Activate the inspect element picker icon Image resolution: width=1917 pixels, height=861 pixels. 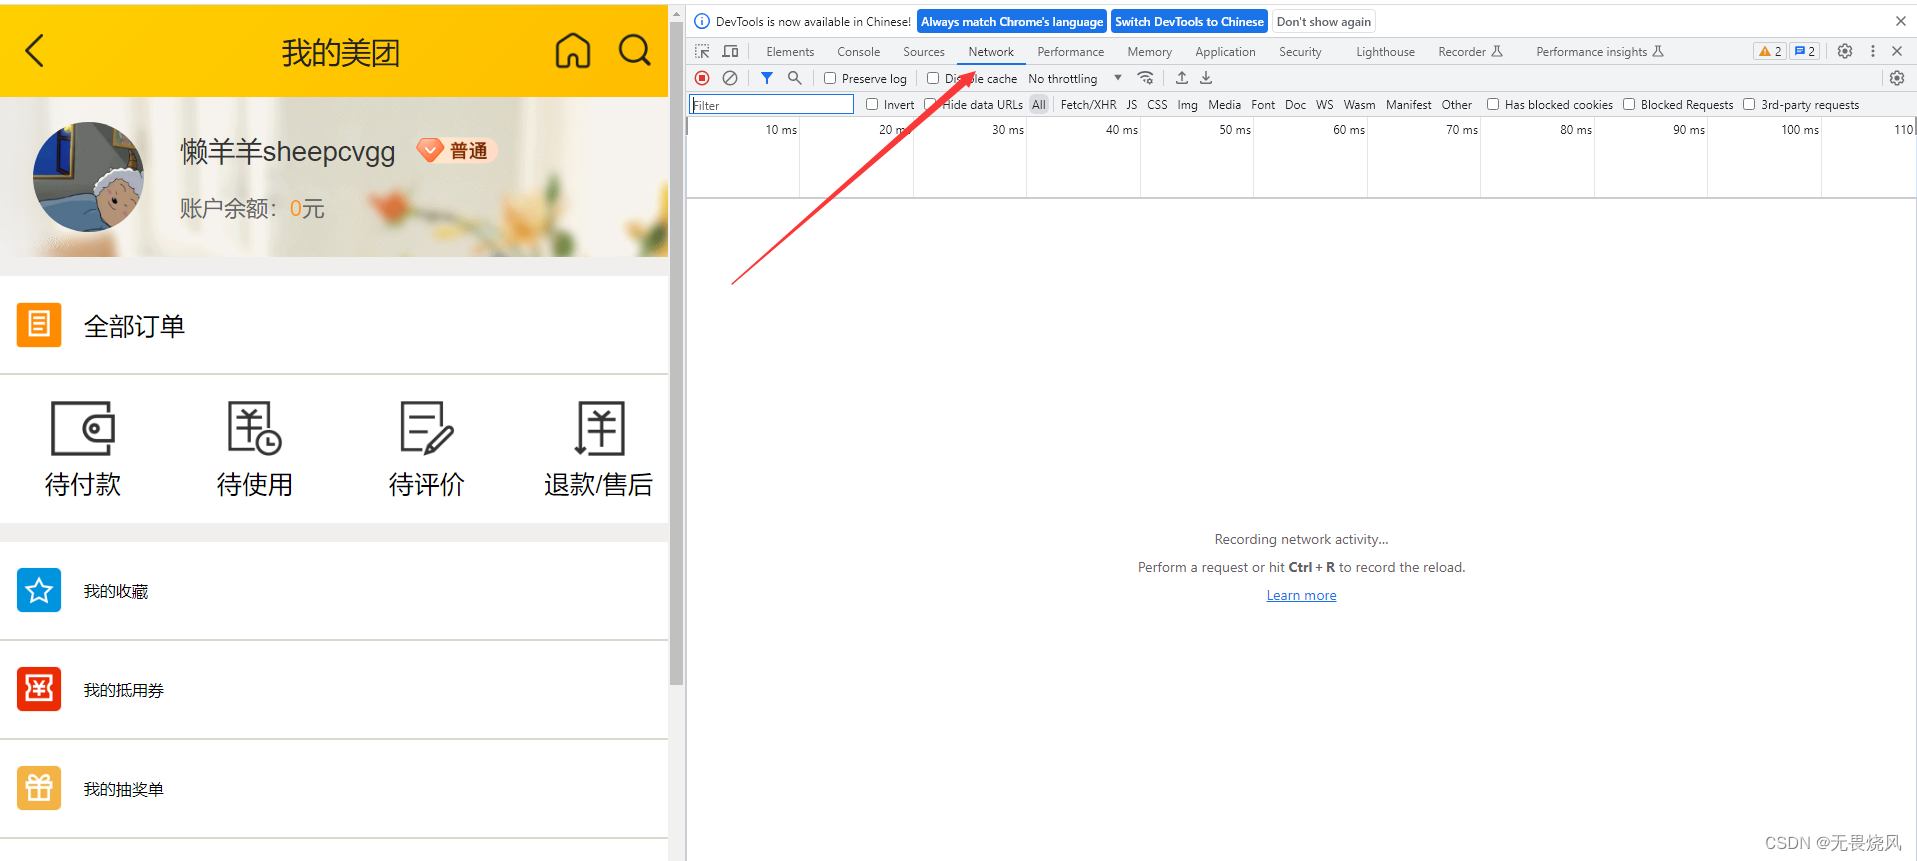702,51
